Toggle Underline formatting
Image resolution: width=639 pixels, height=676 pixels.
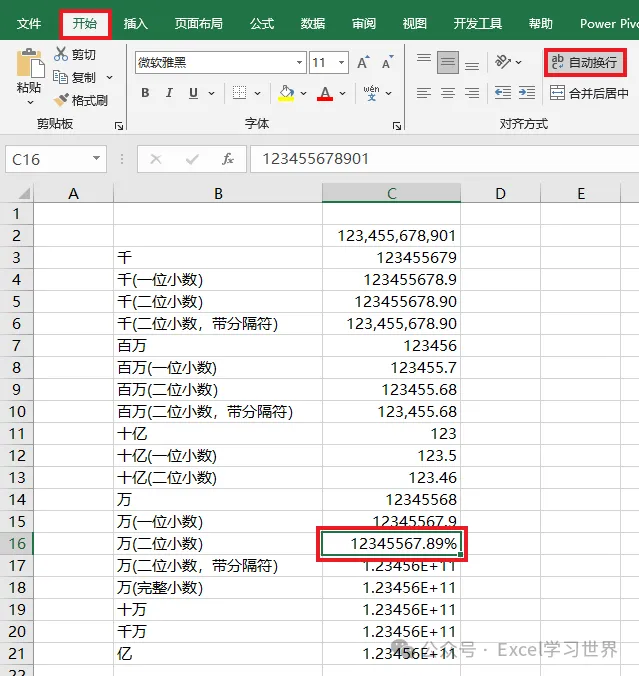click(194, 93)
